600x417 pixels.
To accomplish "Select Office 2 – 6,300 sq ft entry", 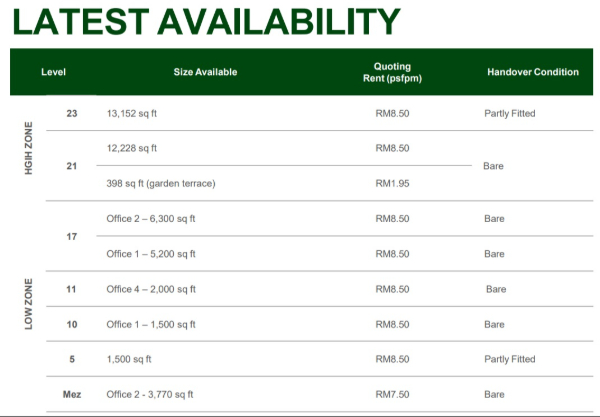I will point(151,218).
